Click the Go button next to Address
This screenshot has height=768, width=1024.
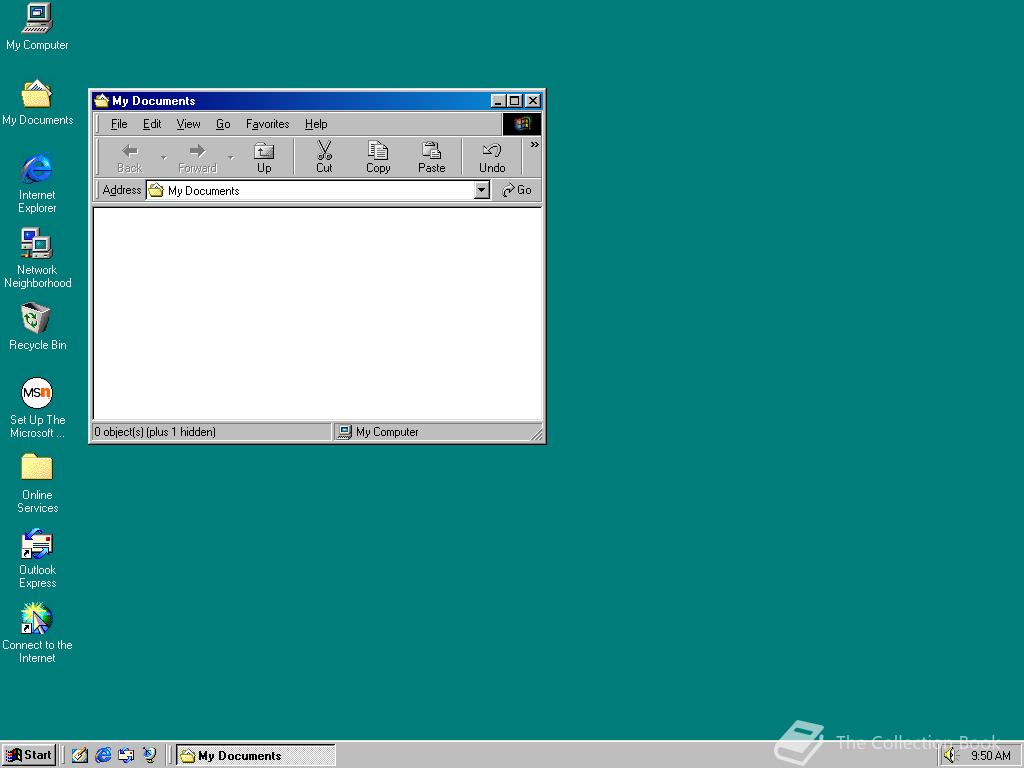(517, 190)
